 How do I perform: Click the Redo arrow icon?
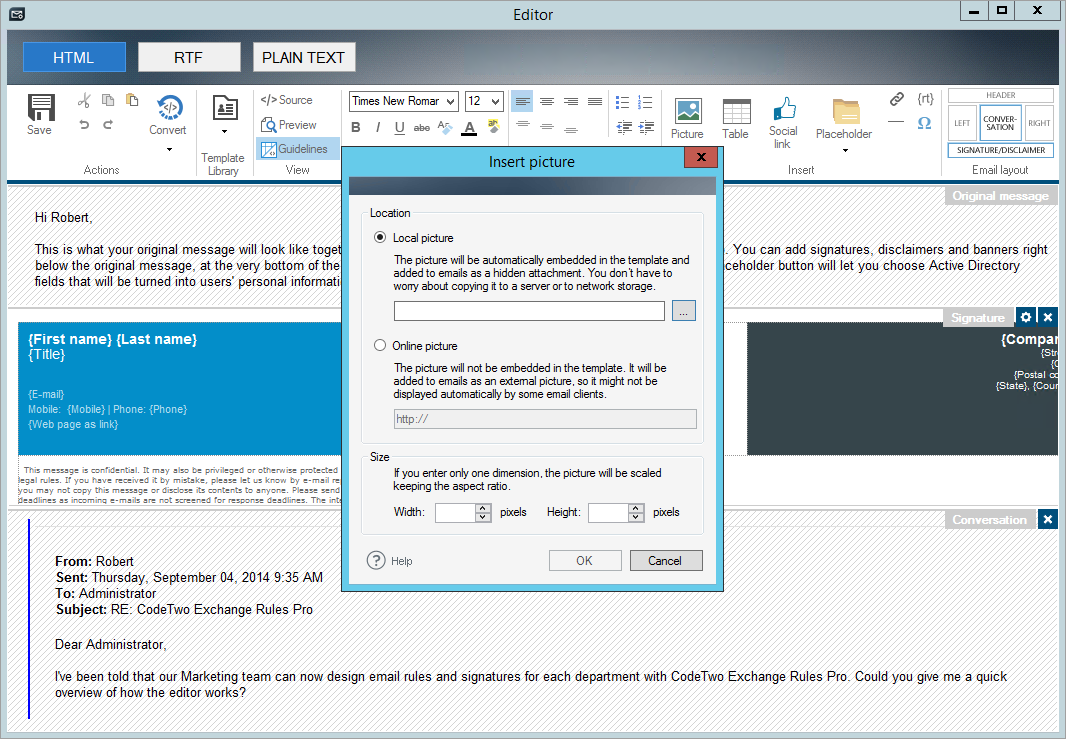(108, 124)
